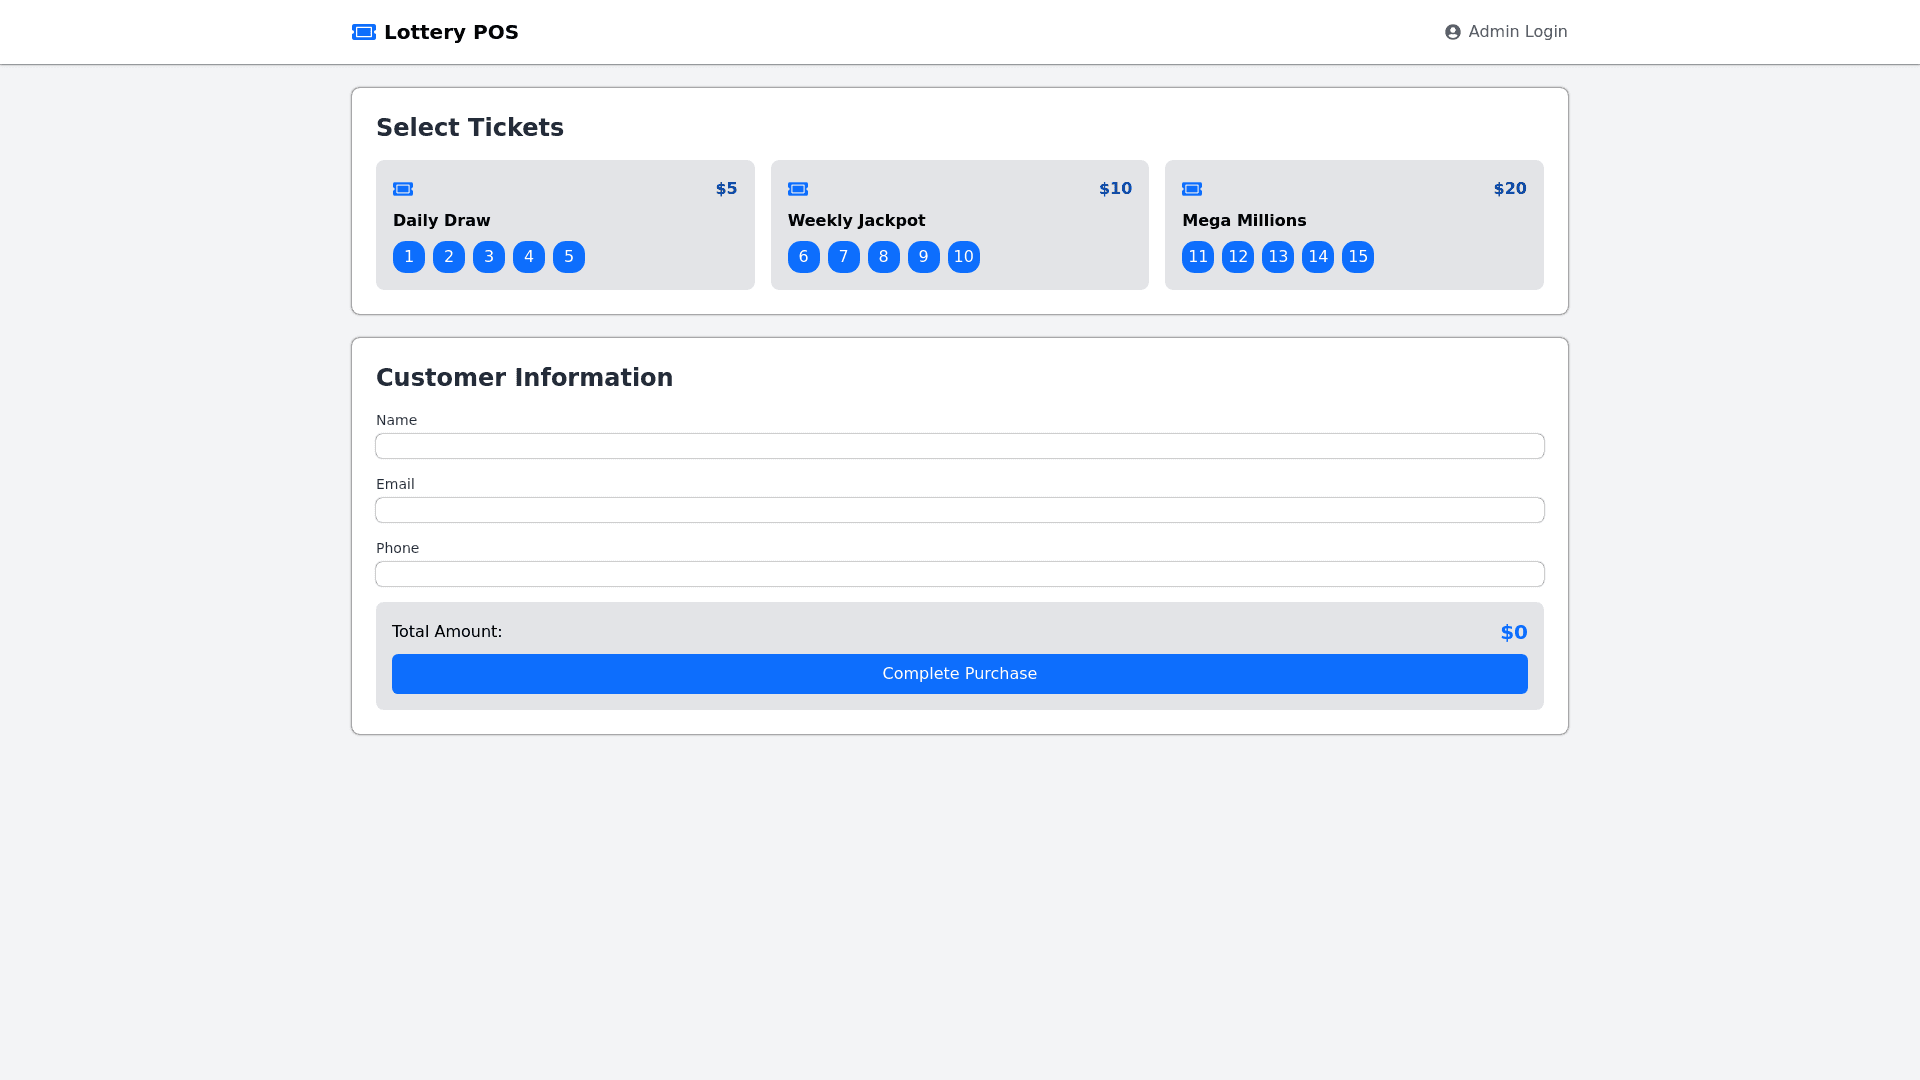Choose number 10 in Weekly Jackpot

click(x=963, y=257)
